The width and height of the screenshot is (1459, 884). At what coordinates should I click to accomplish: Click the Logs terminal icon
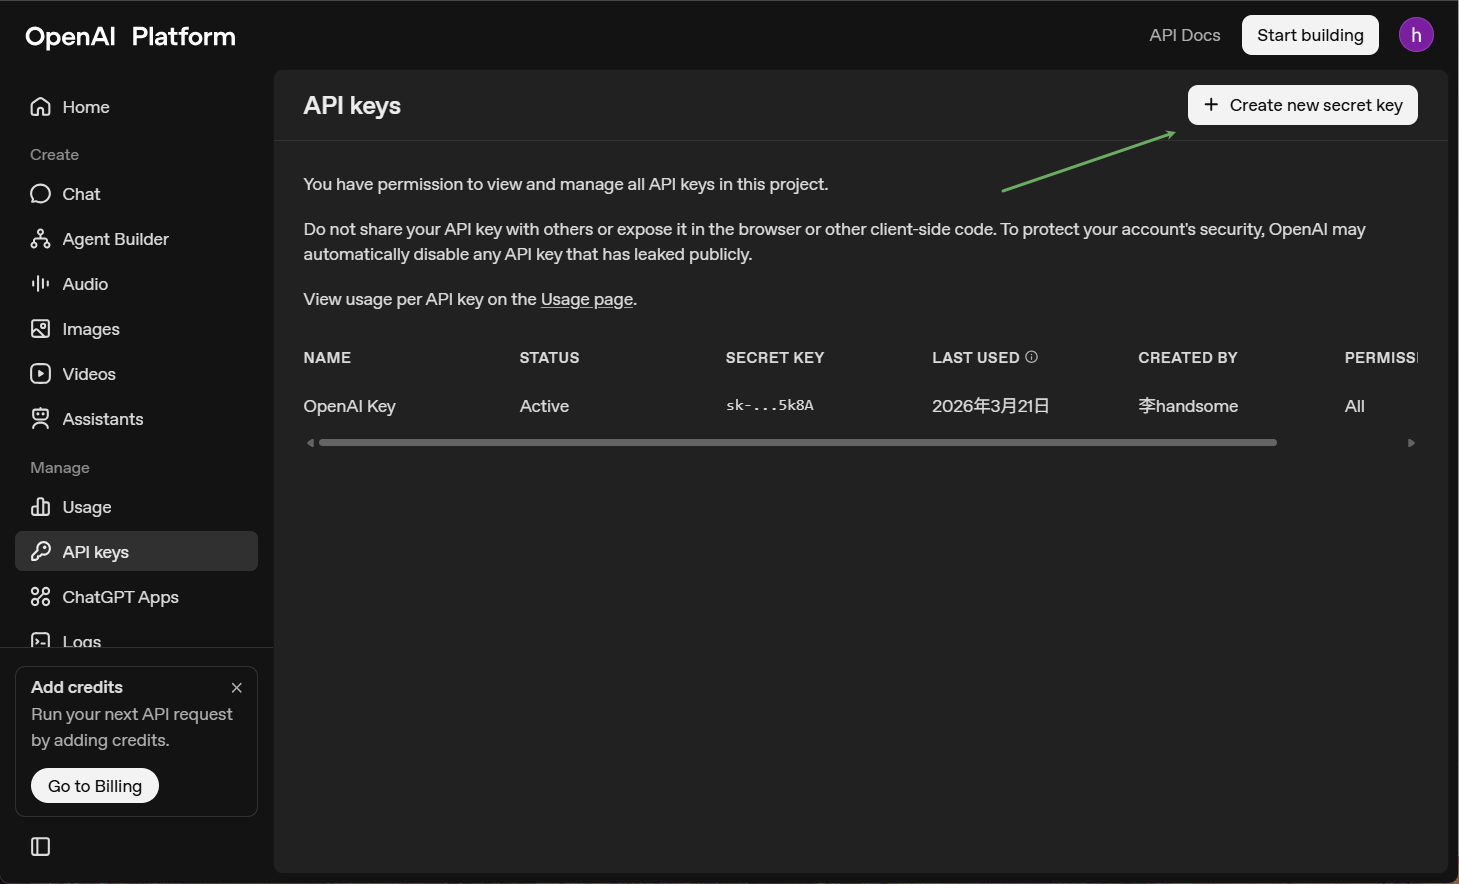40,640
